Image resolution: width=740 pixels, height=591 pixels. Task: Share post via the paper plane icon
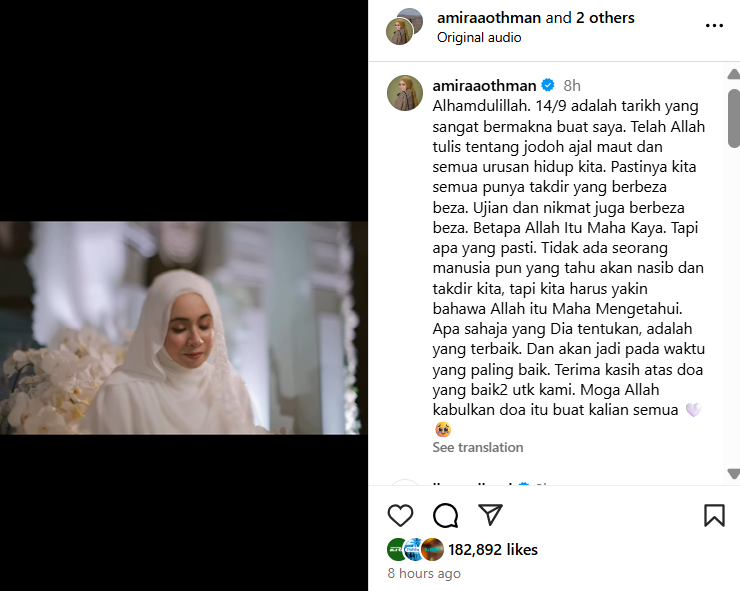click(490, 515)
